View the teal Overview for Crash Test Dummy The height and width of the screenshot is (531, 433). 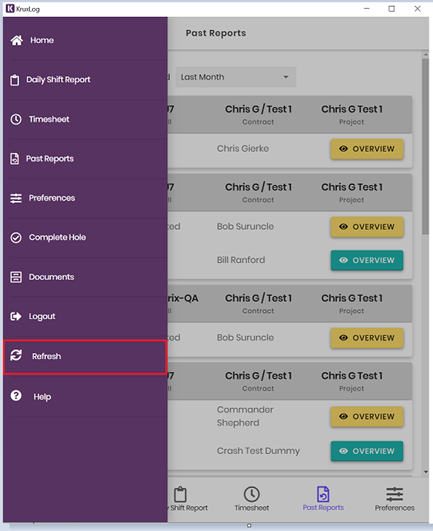[x=367, y=451]
